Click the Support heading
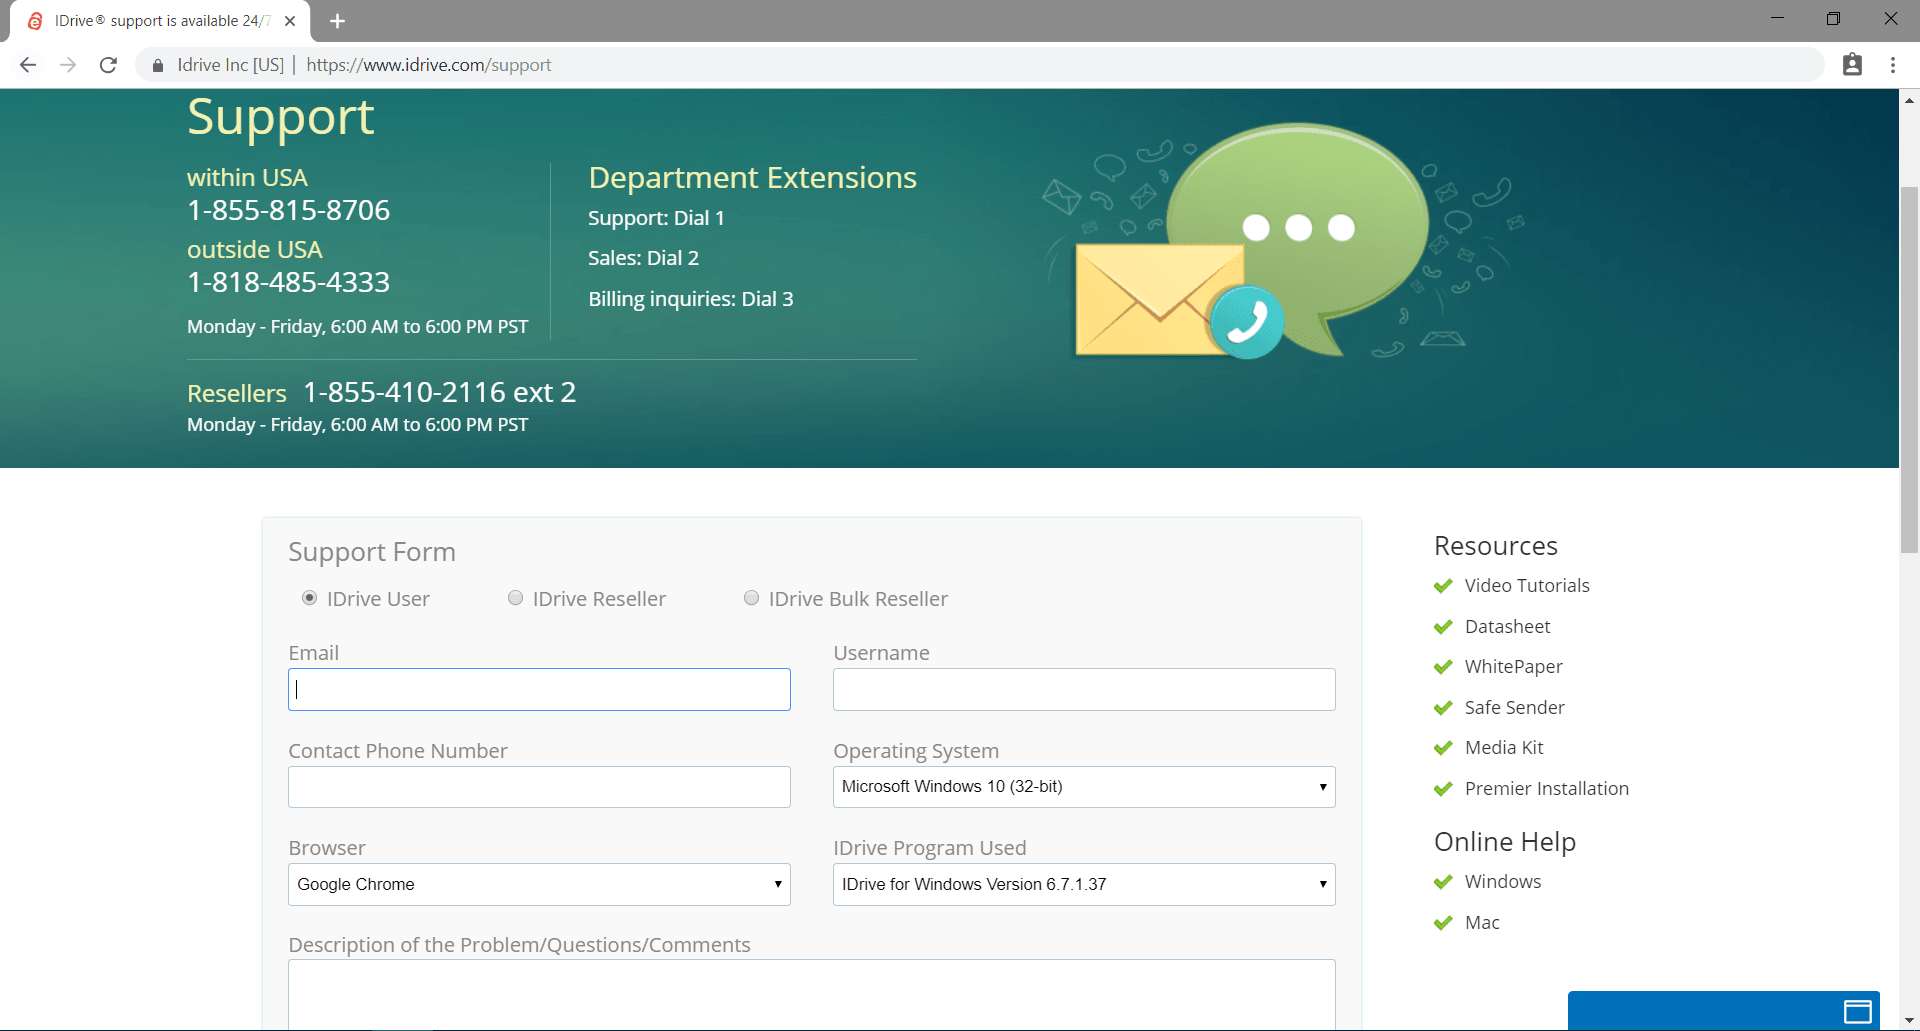 tap(281, 117)
